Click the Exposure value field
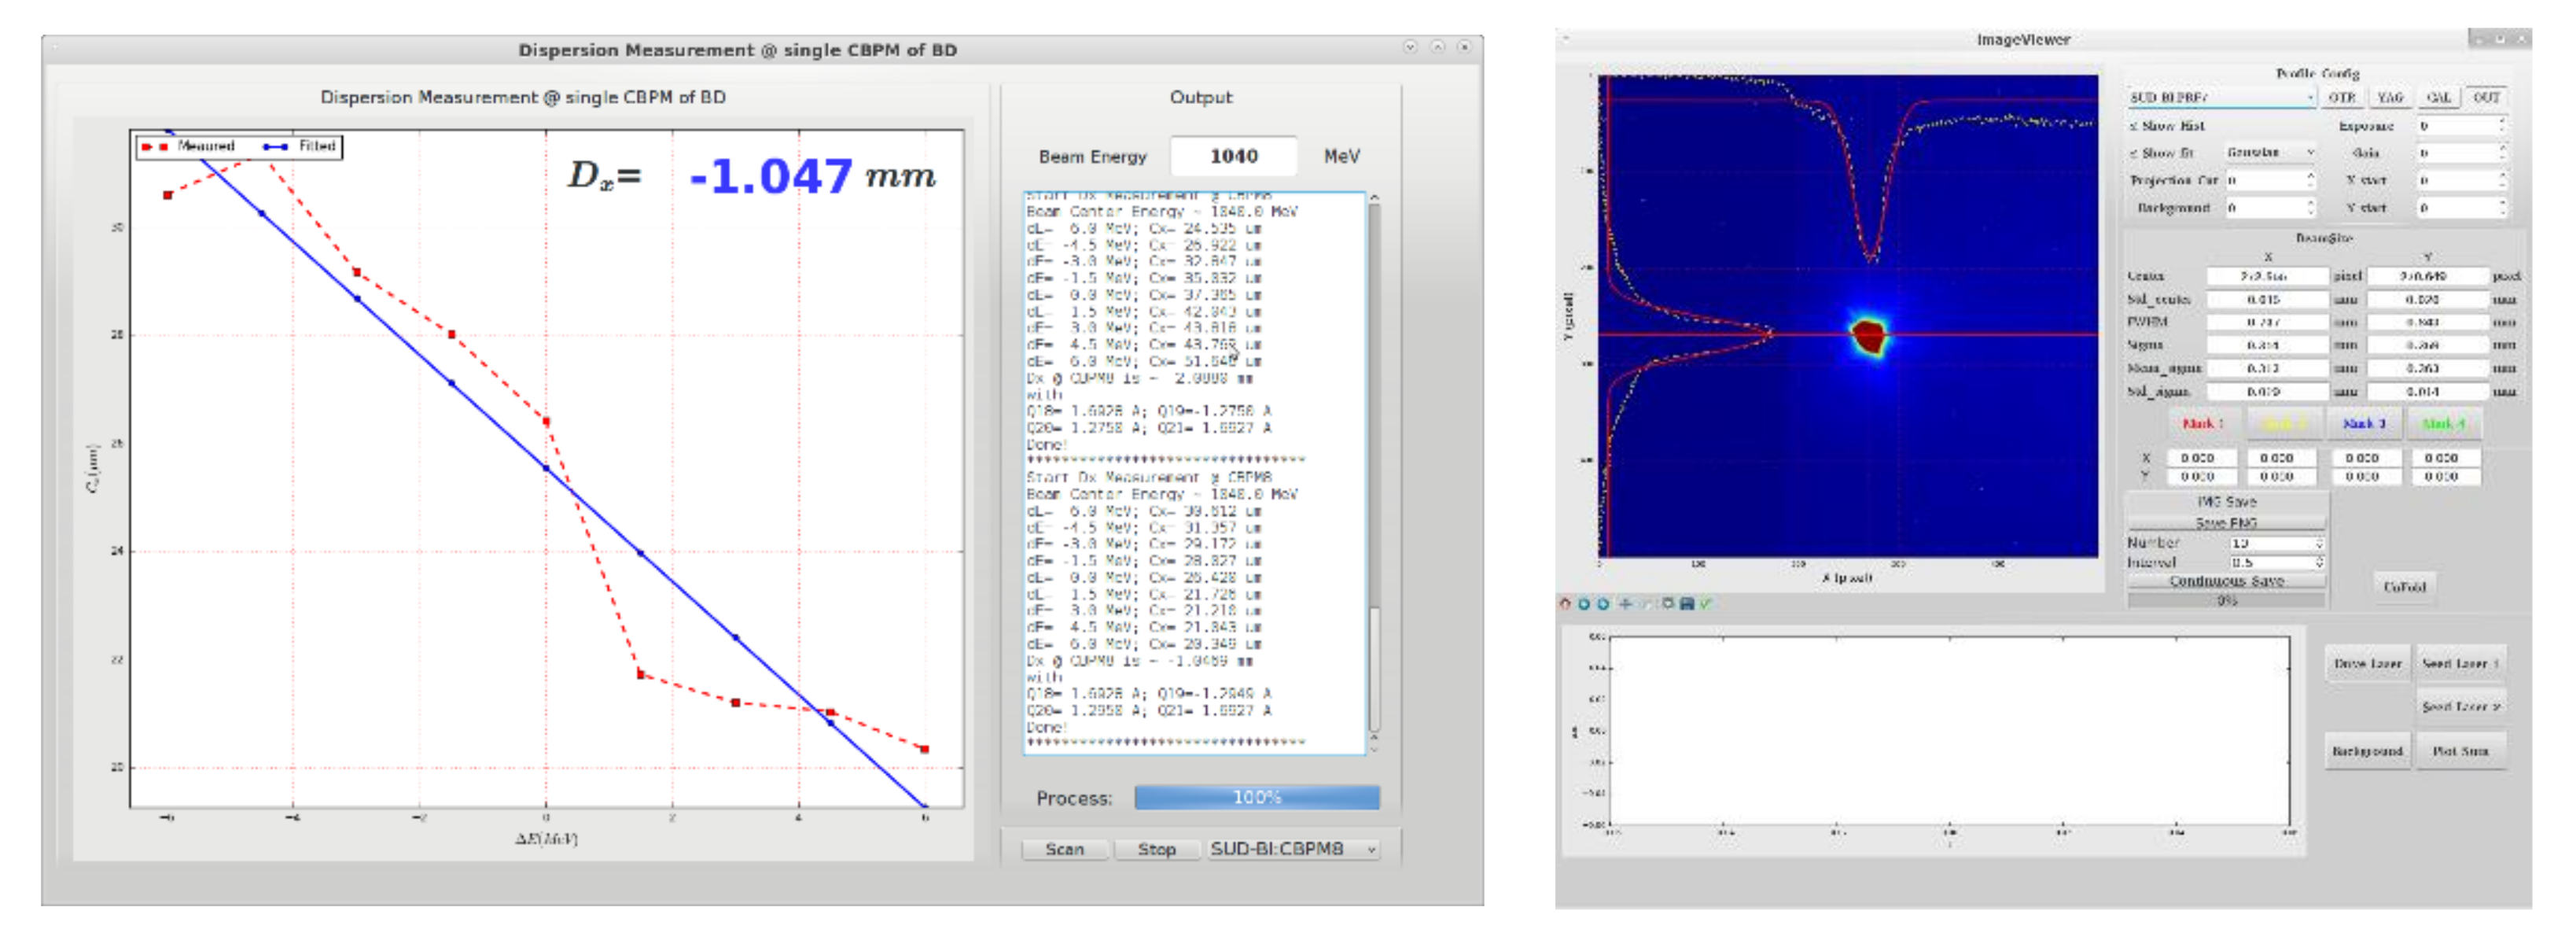The image size is (2576, 944). (x=2456, y=126)
